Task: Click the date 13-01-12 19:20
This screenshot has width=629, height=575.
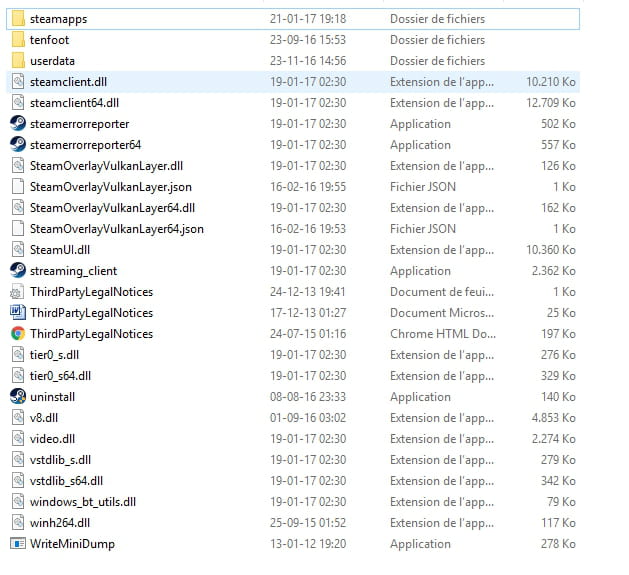Action: point(308,544)
